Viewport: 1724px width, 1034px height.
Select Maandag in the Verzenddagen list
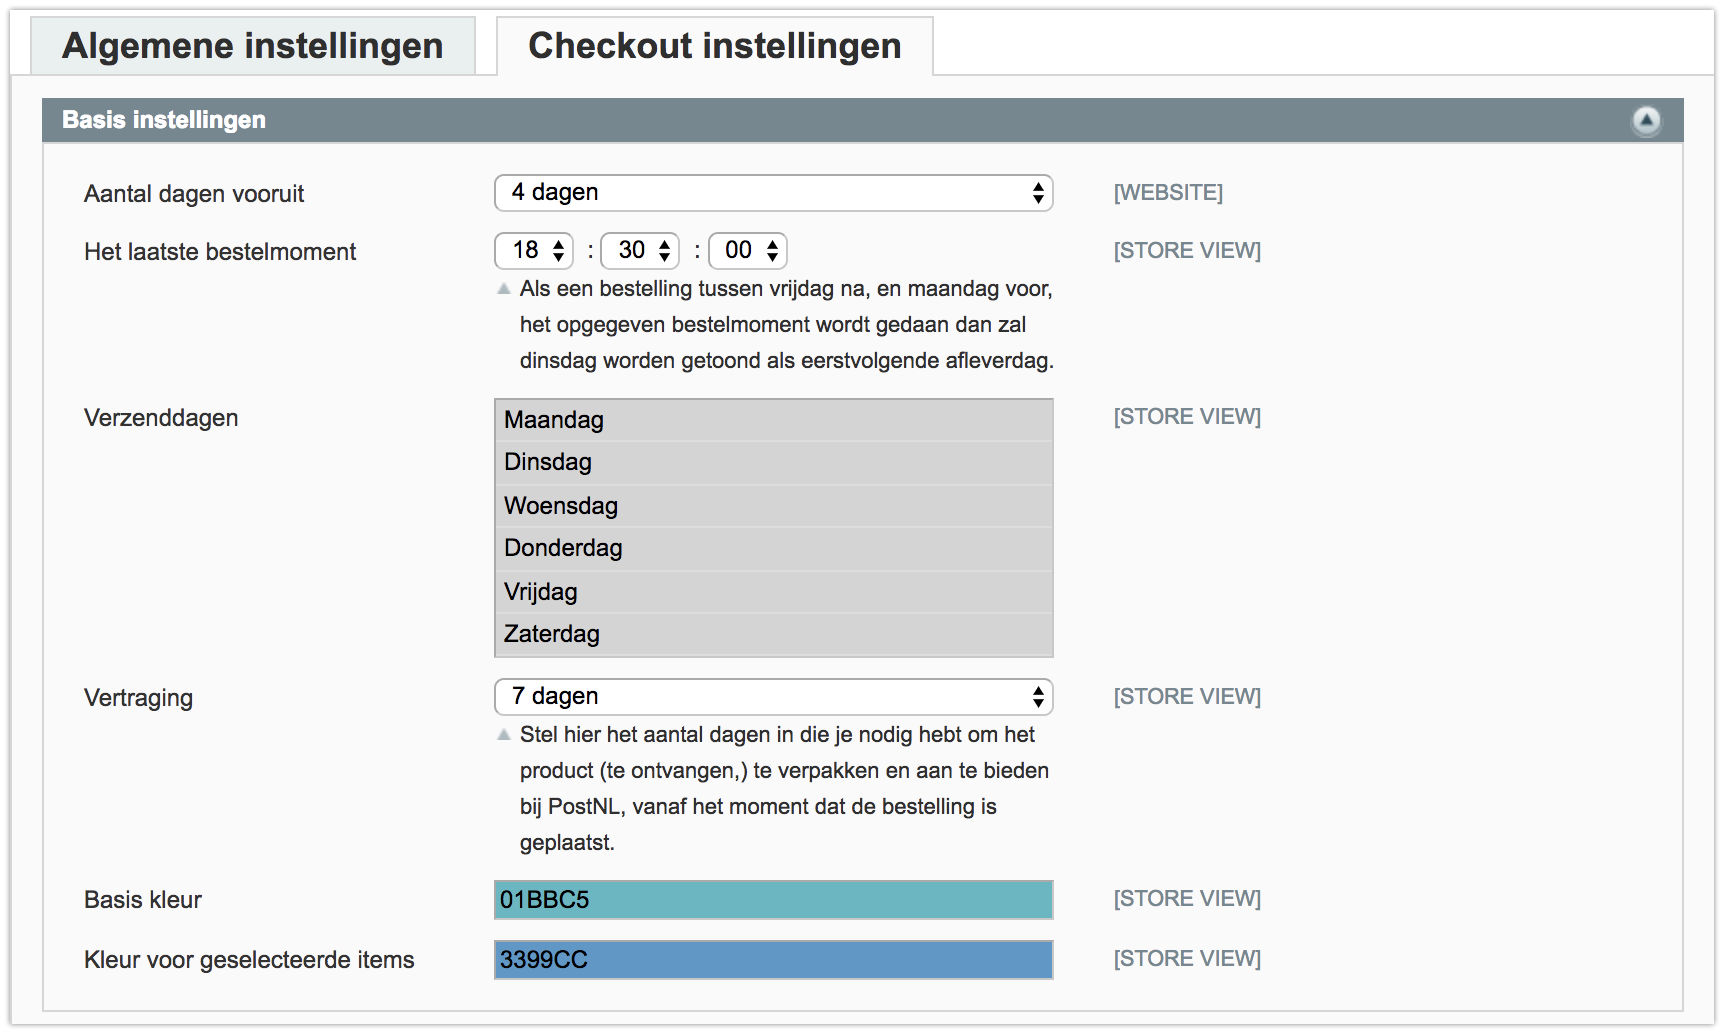tap(774, 420)
